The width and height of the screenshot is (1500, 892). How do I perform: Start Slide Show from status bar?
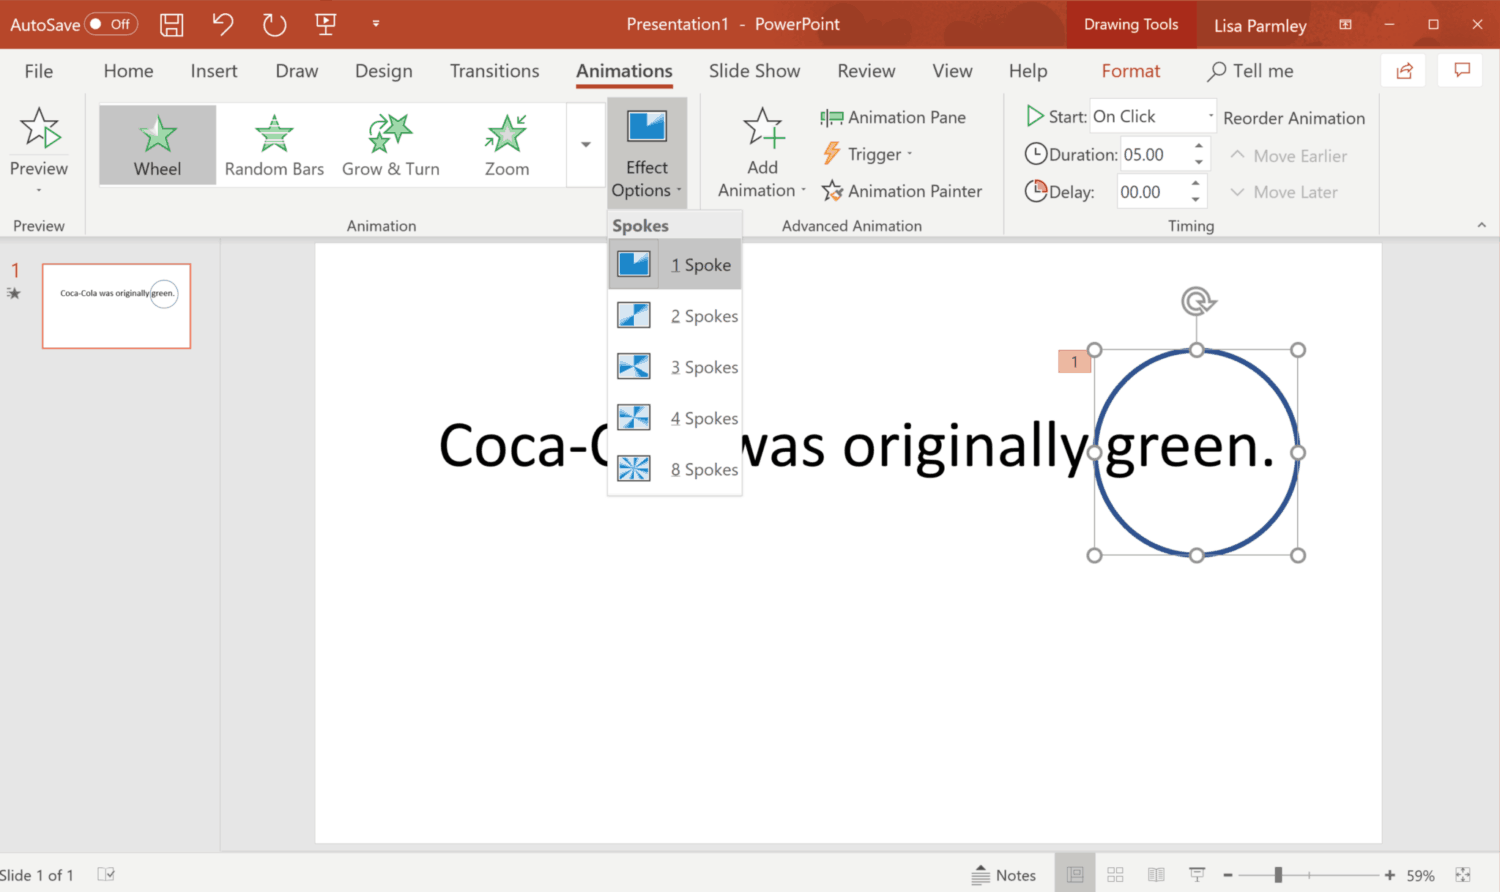(1197, 875)
